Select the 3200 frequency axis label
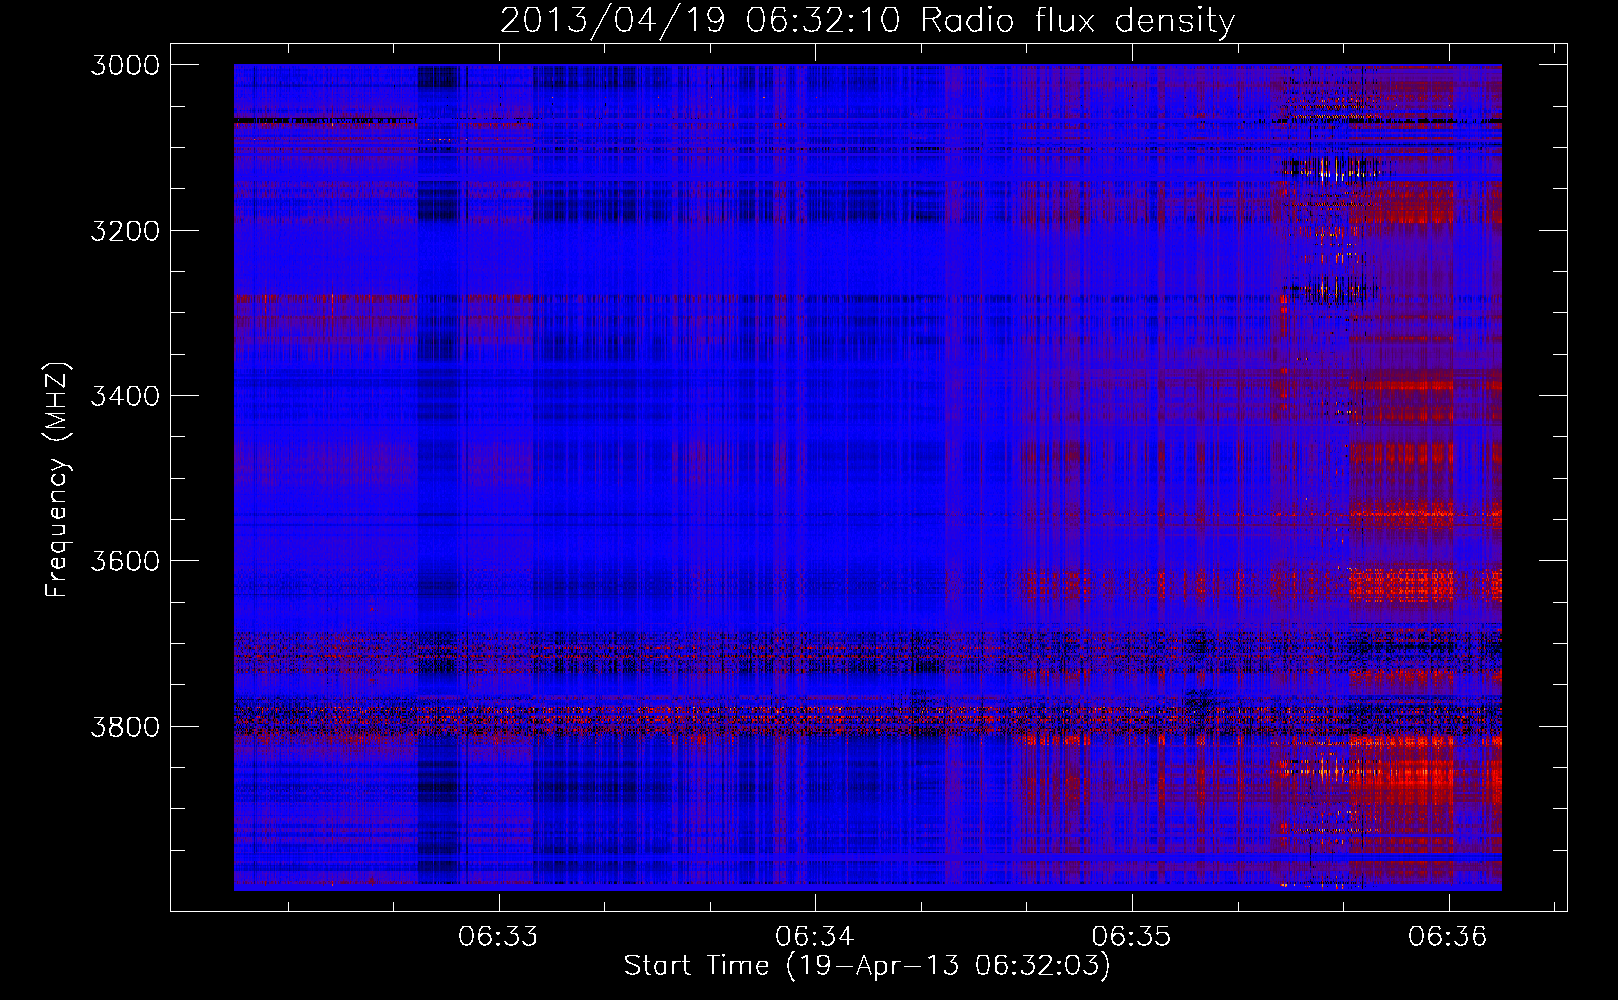 [125, 231]
